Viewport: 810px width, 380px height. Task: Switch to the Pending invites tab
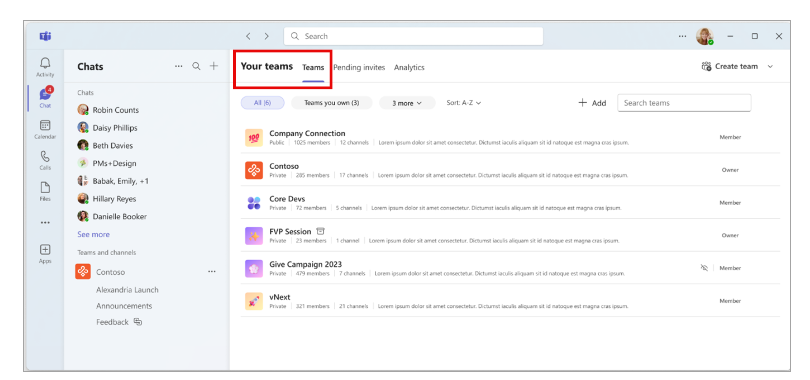coord(359,68)
